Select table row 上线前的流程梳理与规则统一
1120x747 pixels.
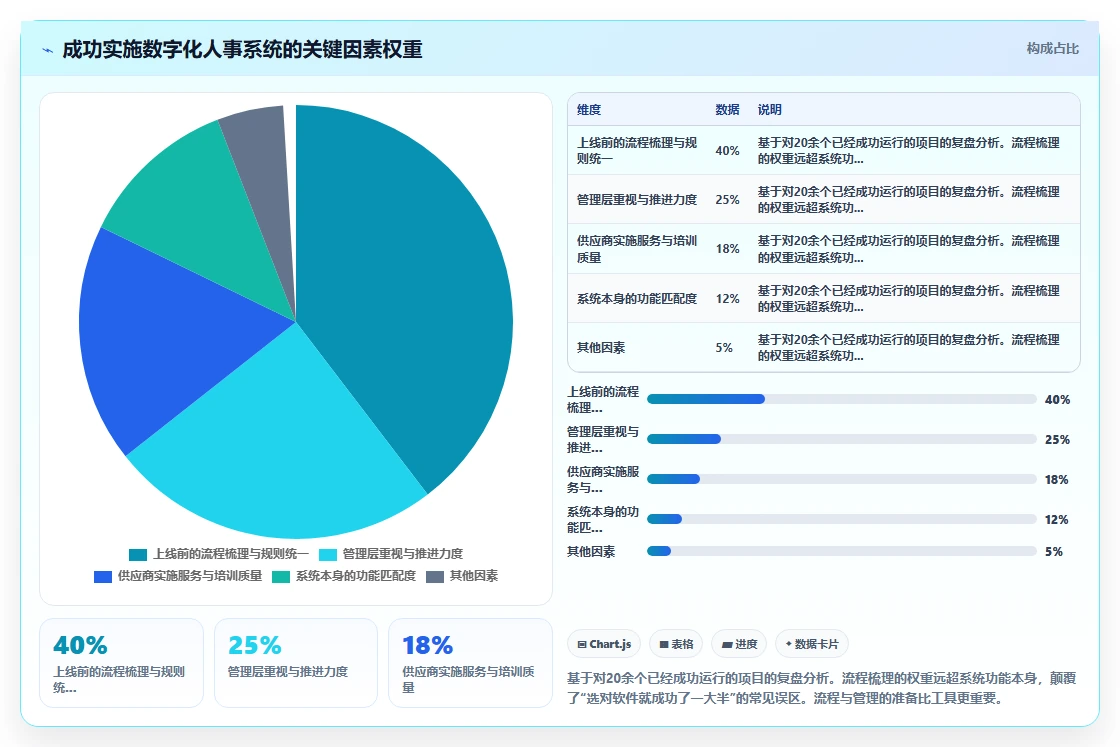coord(824,151)
